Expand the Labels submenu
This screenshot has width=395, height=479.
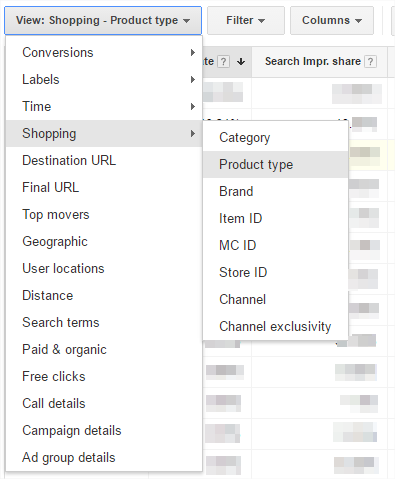click(x=104, y=80)
